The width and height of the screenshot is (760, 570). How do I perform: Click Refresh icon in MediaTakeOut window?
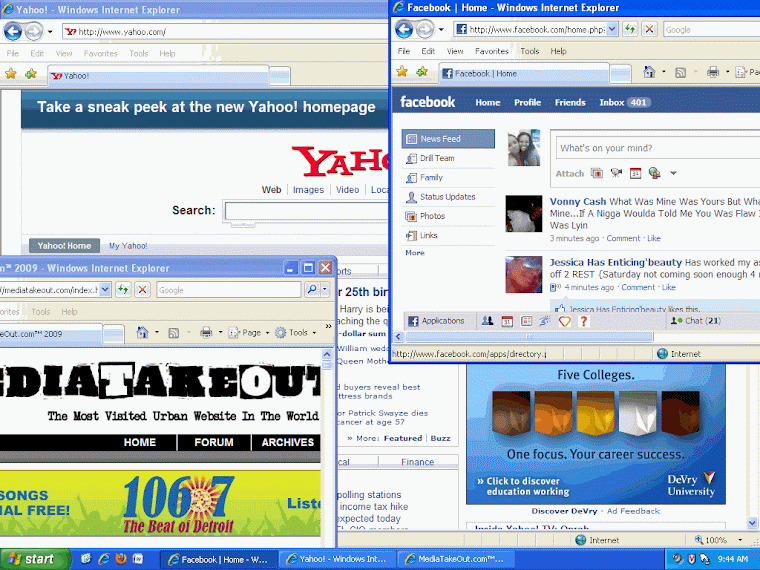click(x=123, y=290)
